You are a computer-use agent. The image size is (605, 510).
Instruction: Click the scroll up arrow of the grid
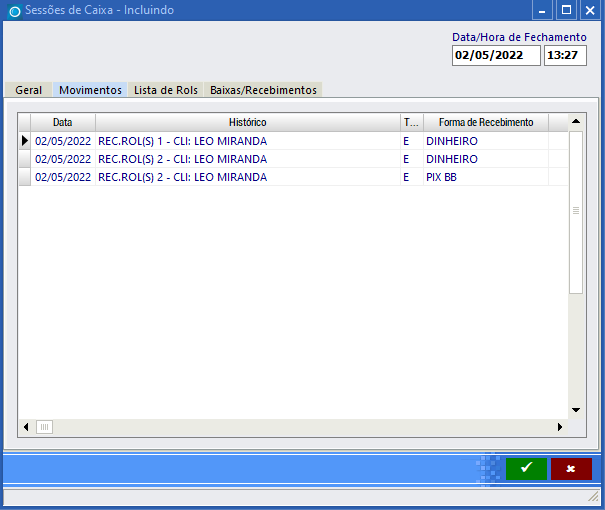coord(575,122)
